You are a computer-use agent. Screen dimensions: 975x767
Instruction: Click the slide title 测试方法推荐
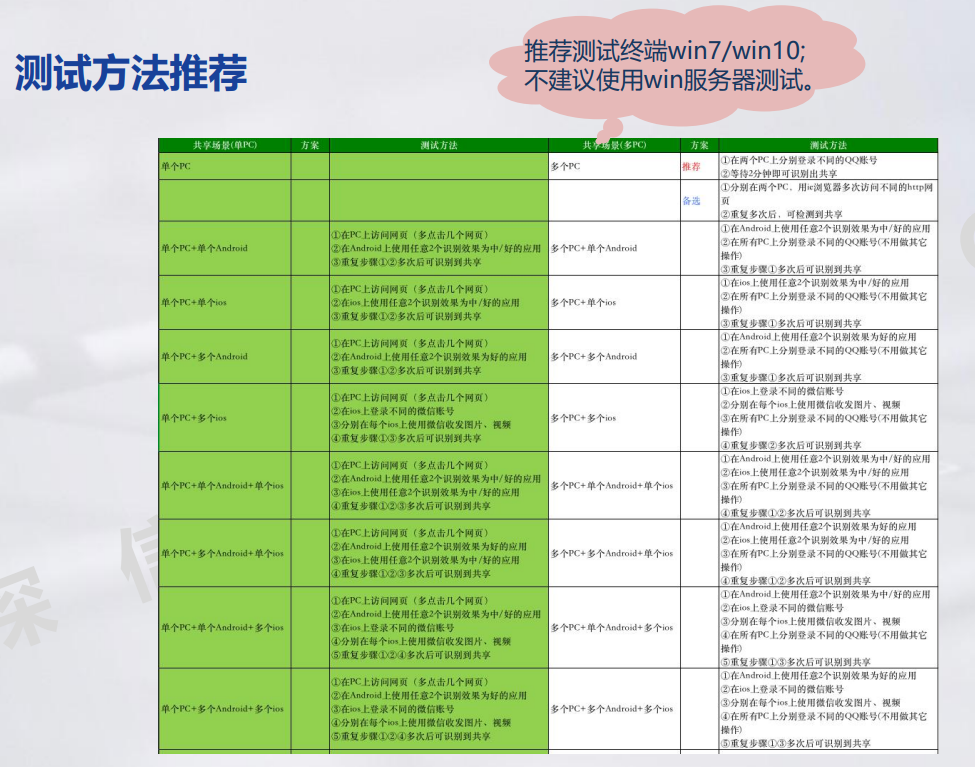point(131,73)
